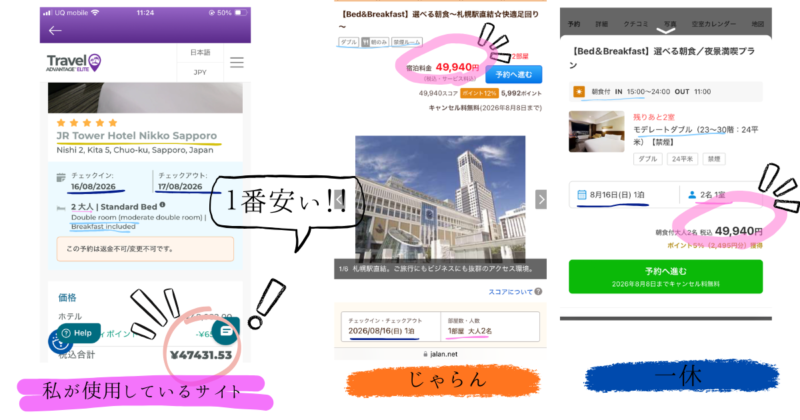
Task: Switch to the 詳細 tab on Ikyu
Action: pyautogui.click(x=602, y=24)
